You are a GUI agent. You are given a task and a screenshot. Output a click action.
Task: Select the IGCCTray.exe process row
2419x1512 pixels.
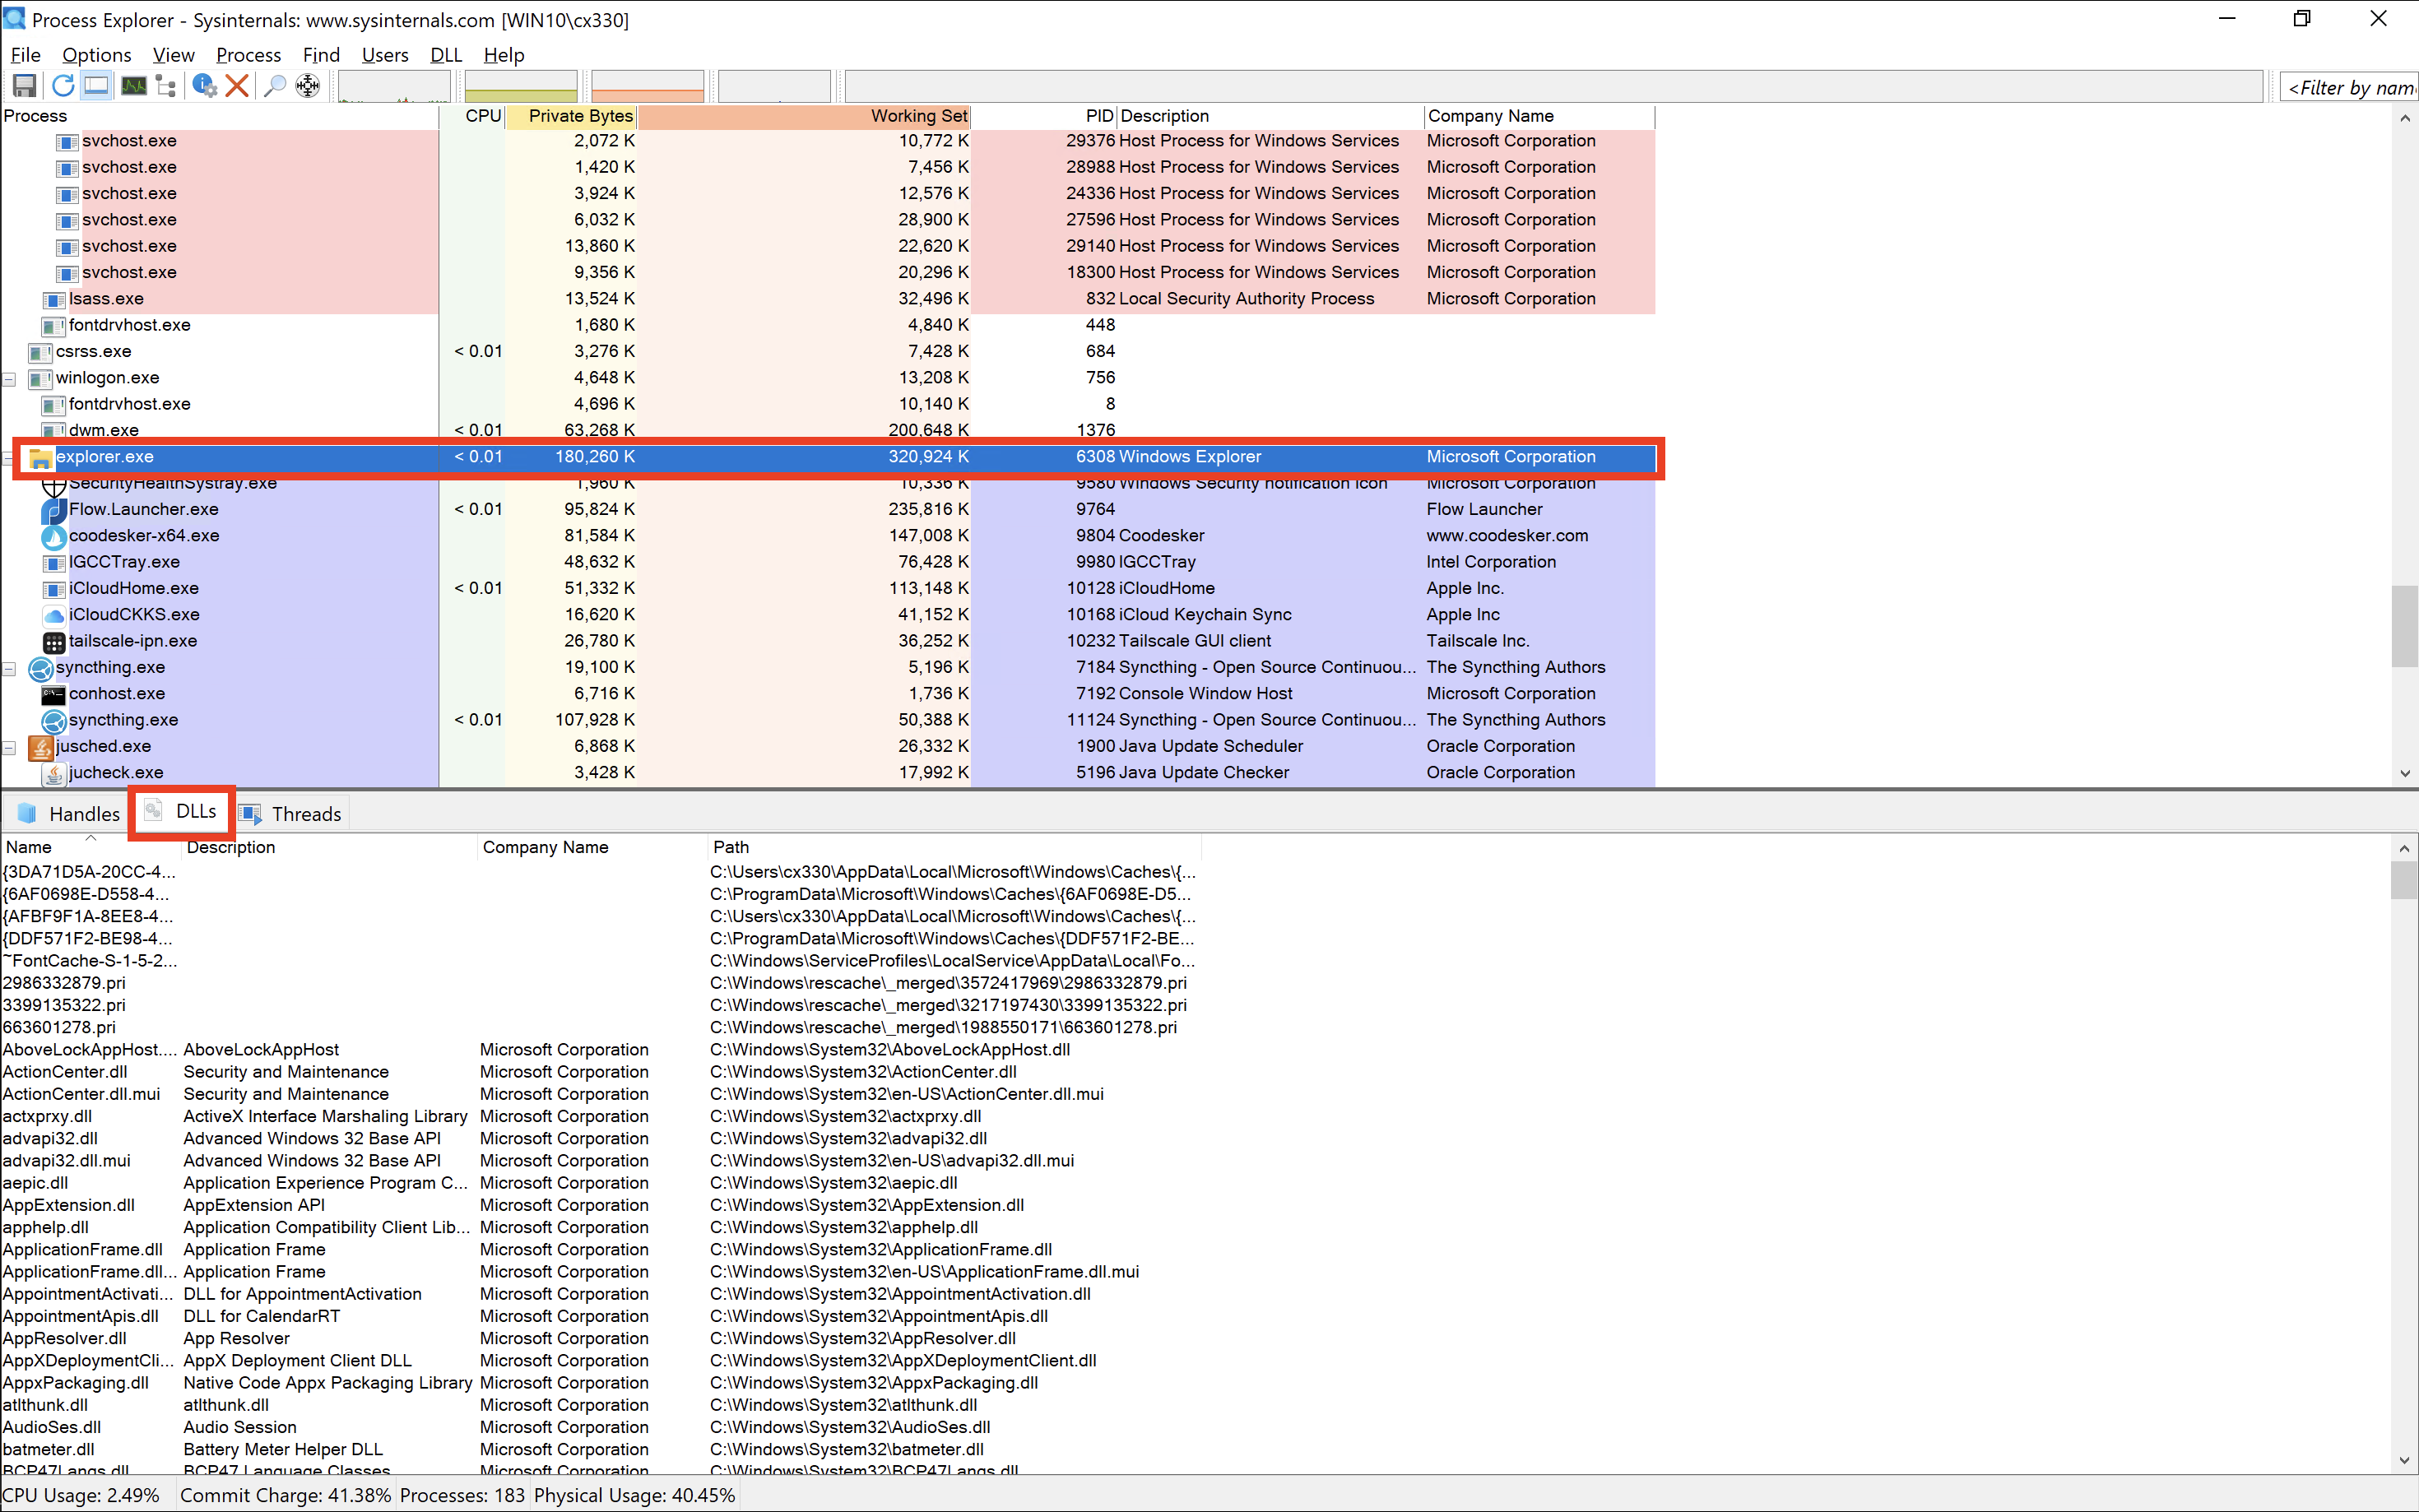(x=828, y=562)
